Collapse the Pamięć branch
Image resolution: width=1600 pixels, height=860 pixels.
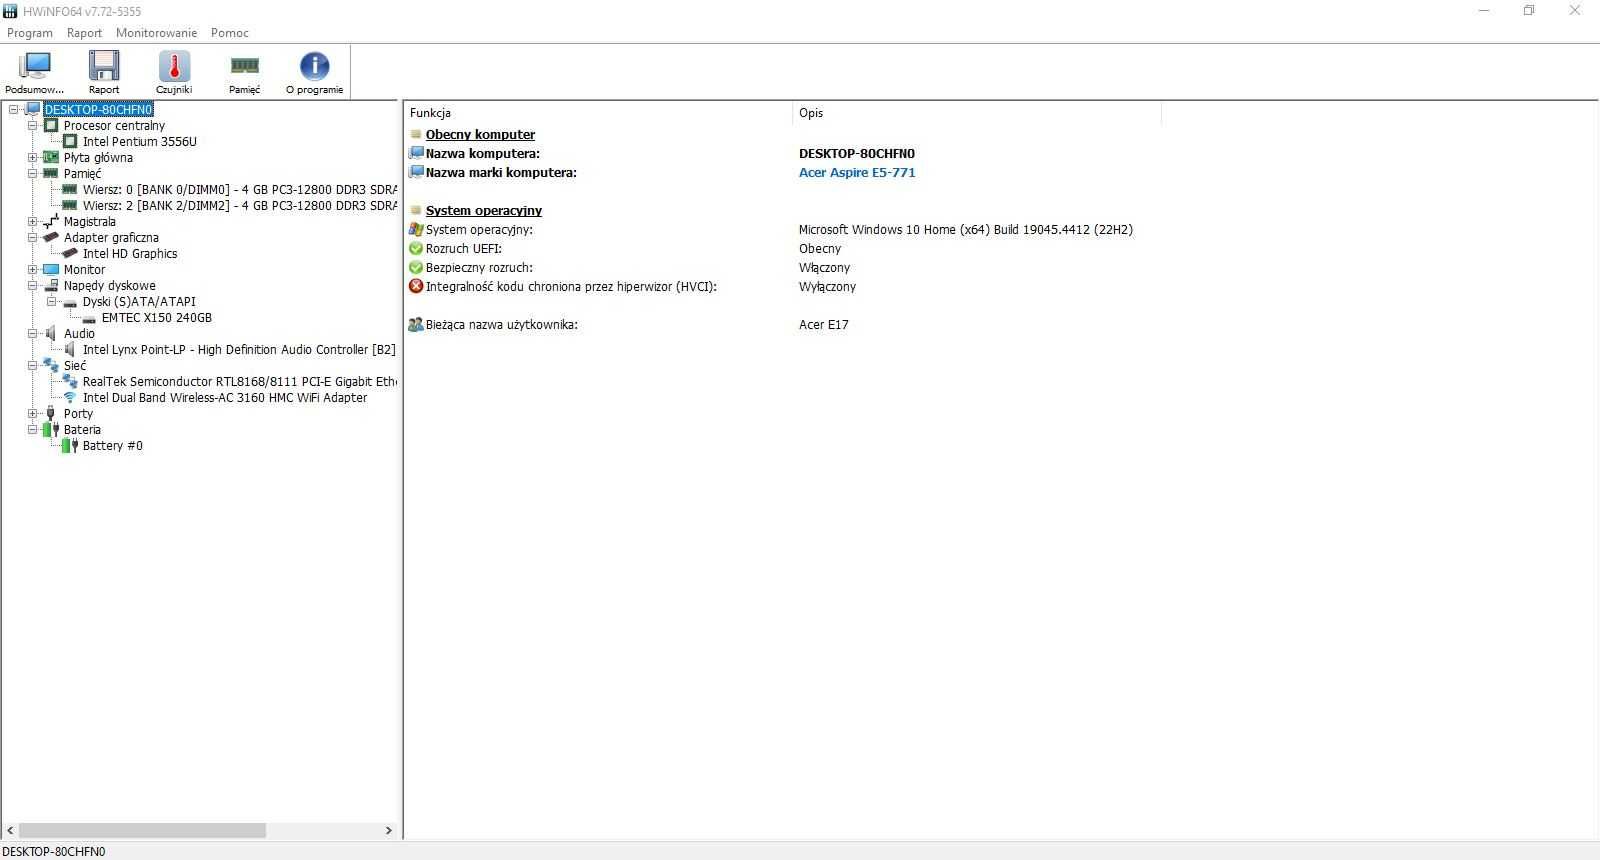[32, 174]
